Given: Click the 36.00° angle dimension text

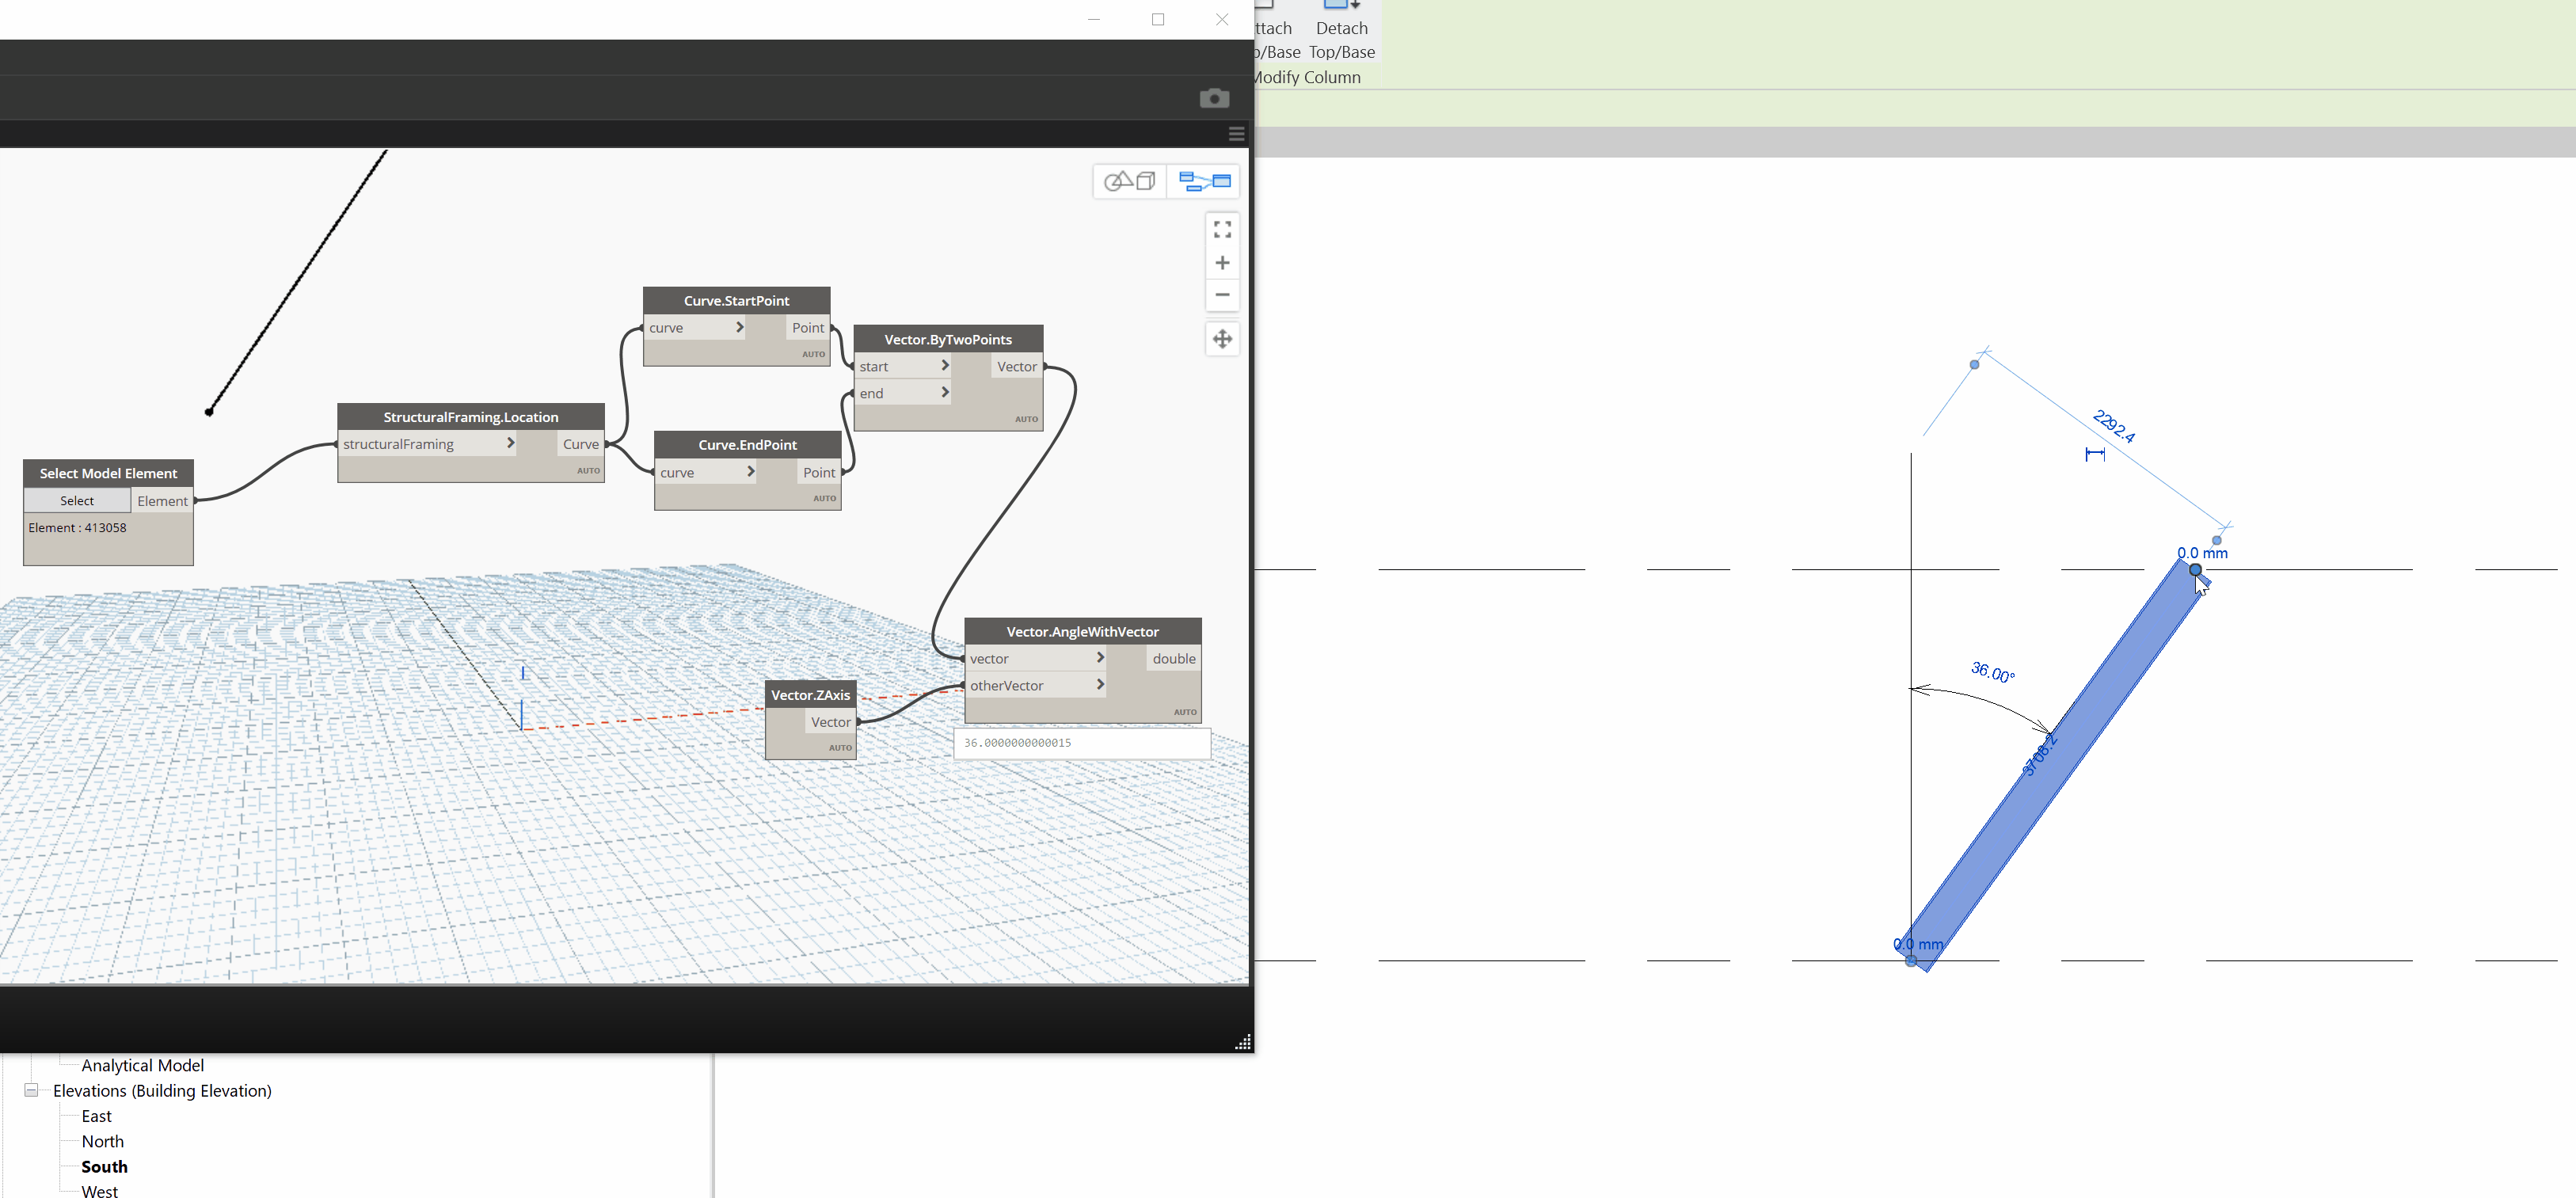Looking at the screenshot, I should click(x=1992, y=672).
